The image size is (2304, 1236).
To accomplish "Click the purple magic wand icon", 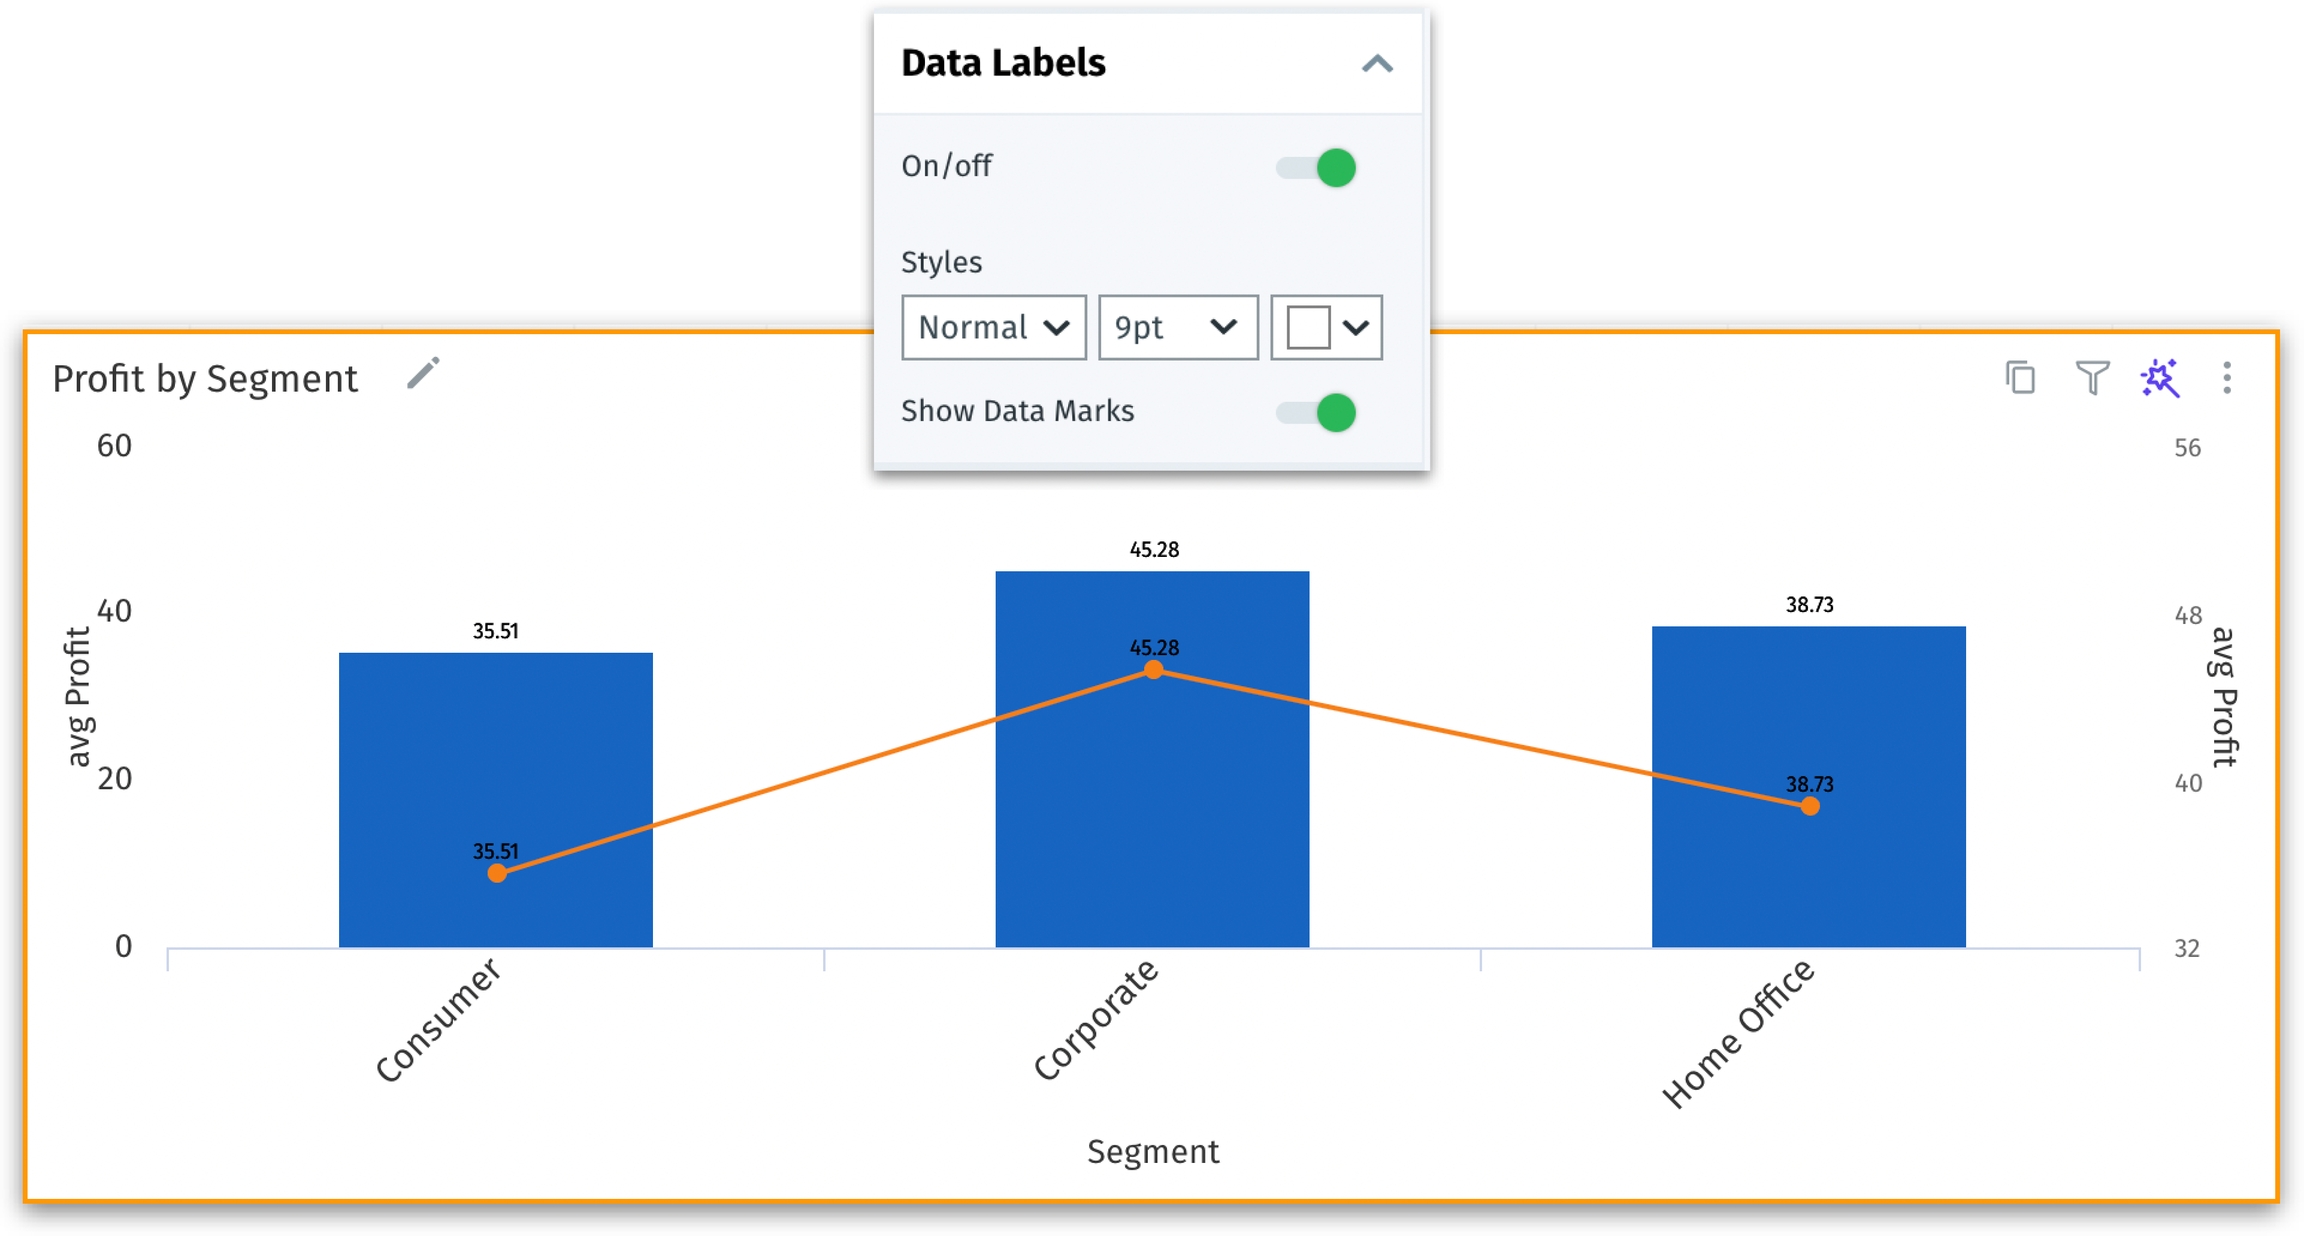I will tap(2160, 378).
